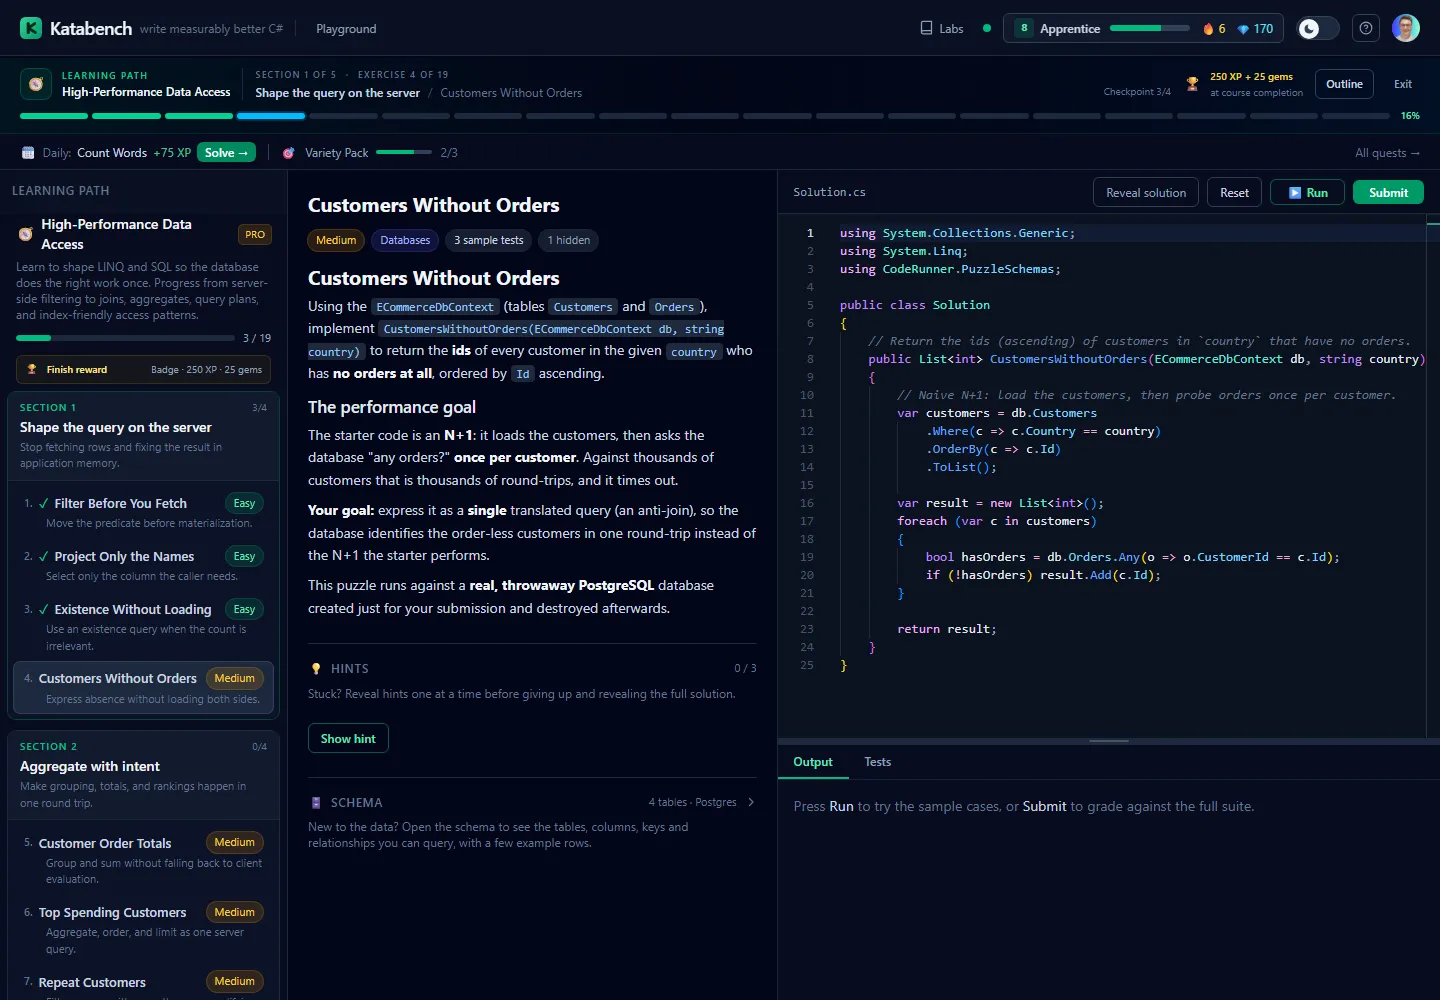Exit the learning path

pos(1403,84)
